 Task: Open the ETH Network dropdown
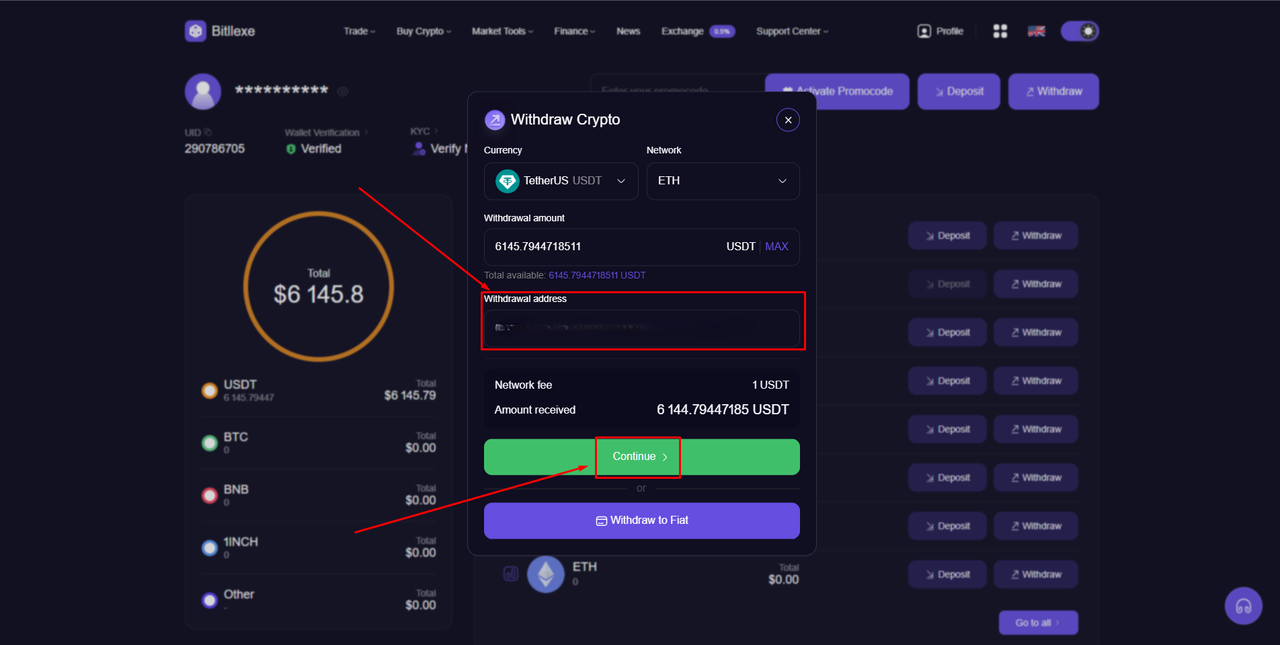click(x=723, y=181)
